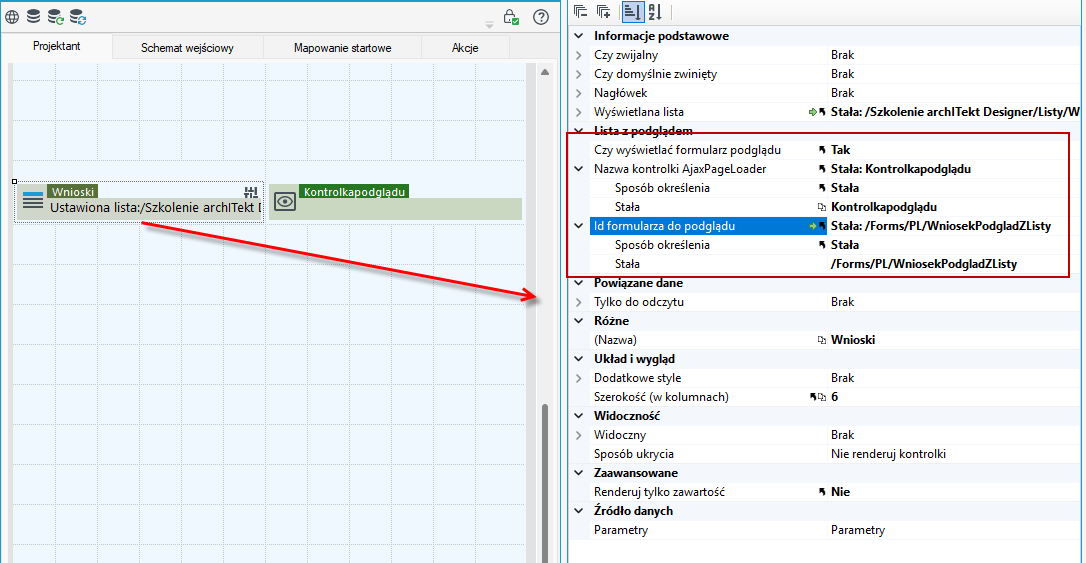Collapse the Źródło danych category

(x=579, y=511)
